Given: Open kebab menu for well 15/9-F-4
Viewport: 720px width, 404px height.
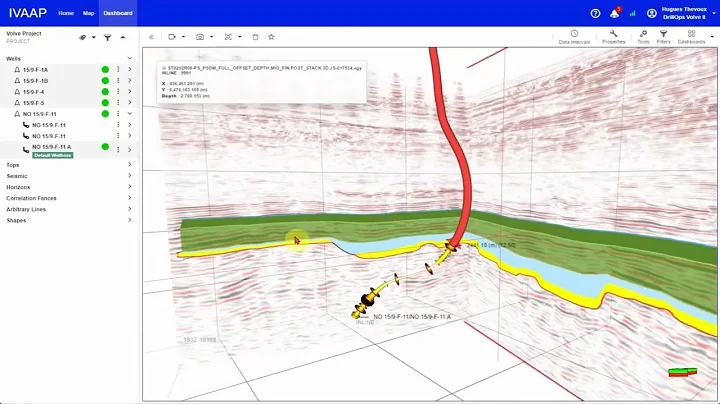Looking at the screenshot, I should (x=118, y=91).
